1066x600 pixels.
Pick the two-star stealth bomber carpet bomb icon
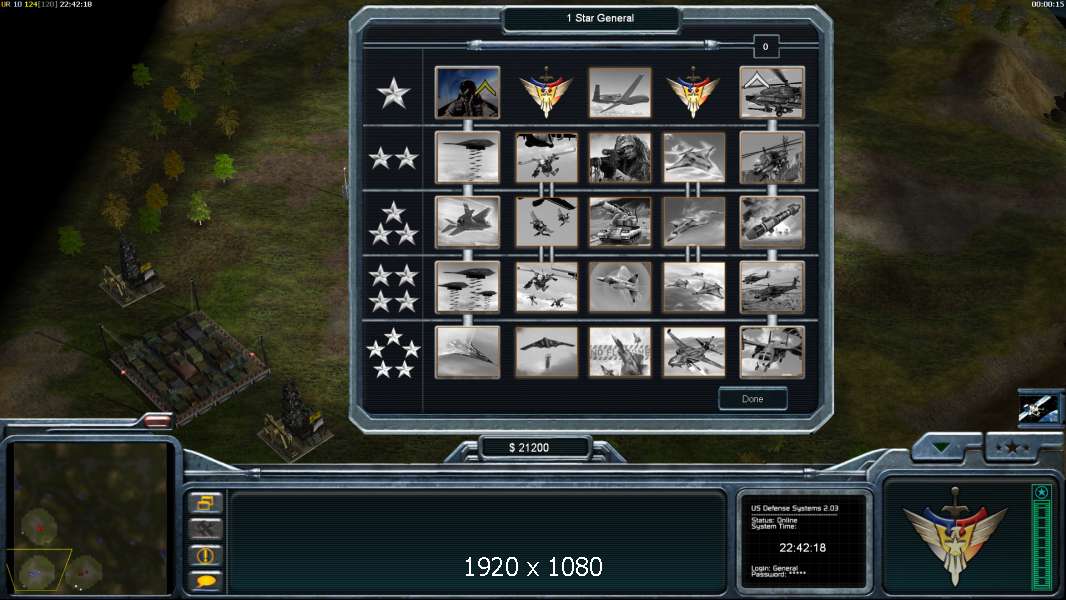tap(467, 158)
